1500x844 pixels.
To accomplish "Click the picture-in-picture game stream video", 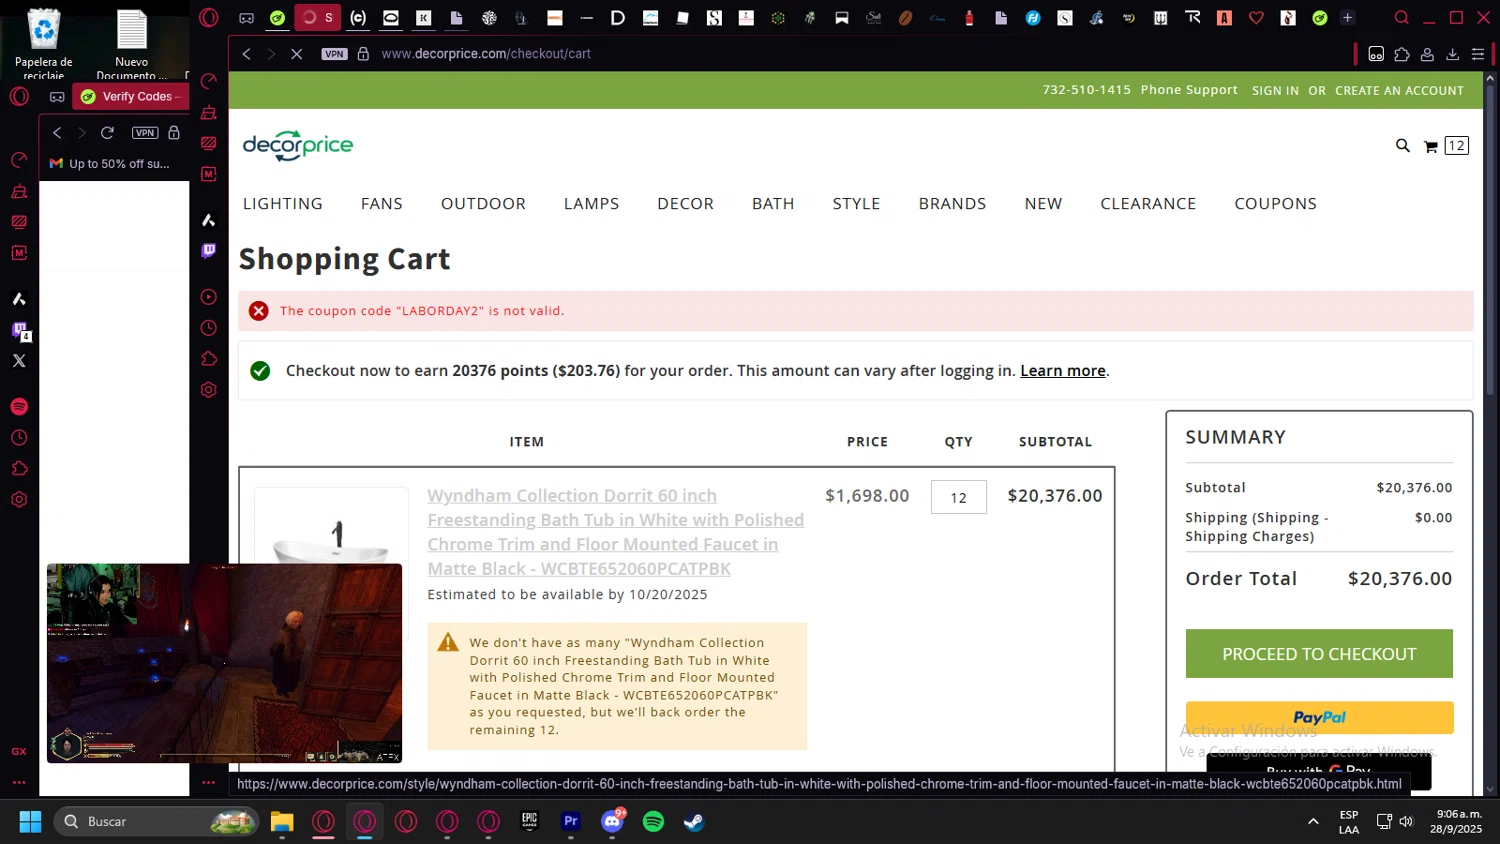I will click(x=224, y=664).
